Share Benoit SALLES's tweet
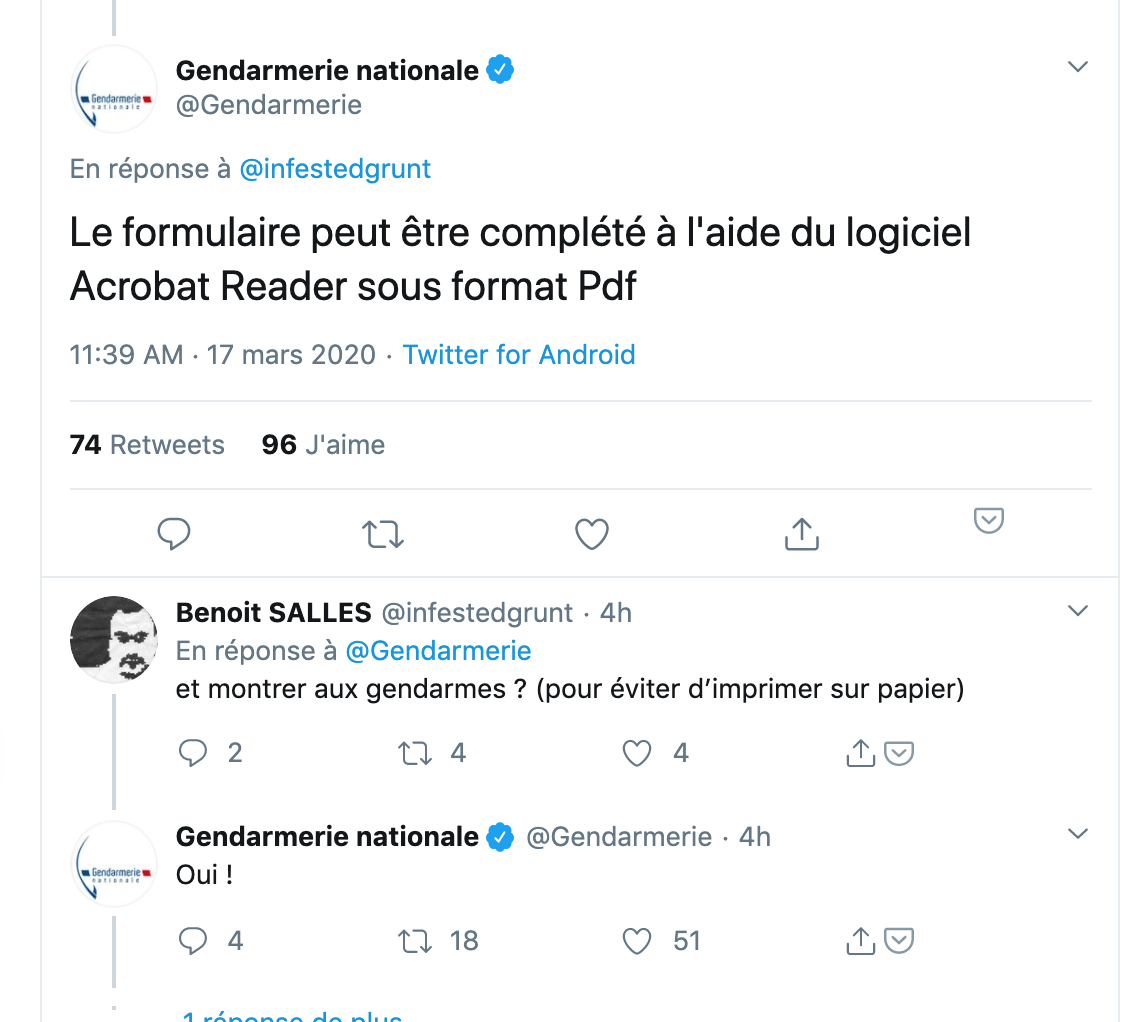The width and height of the screenshot is (1132, 1022). (860, 753)
